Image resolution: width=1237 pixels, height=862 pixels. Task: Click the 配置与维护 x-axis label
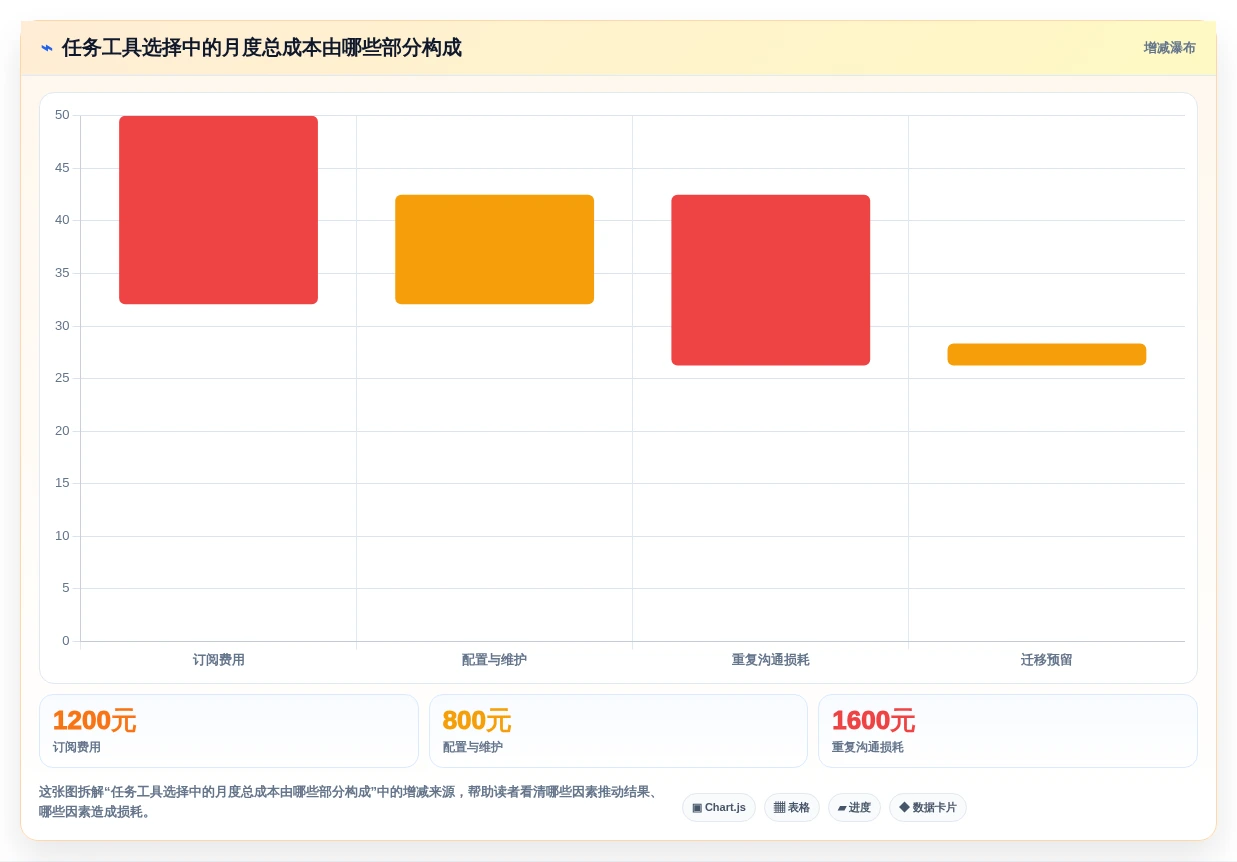click(494, 660)
